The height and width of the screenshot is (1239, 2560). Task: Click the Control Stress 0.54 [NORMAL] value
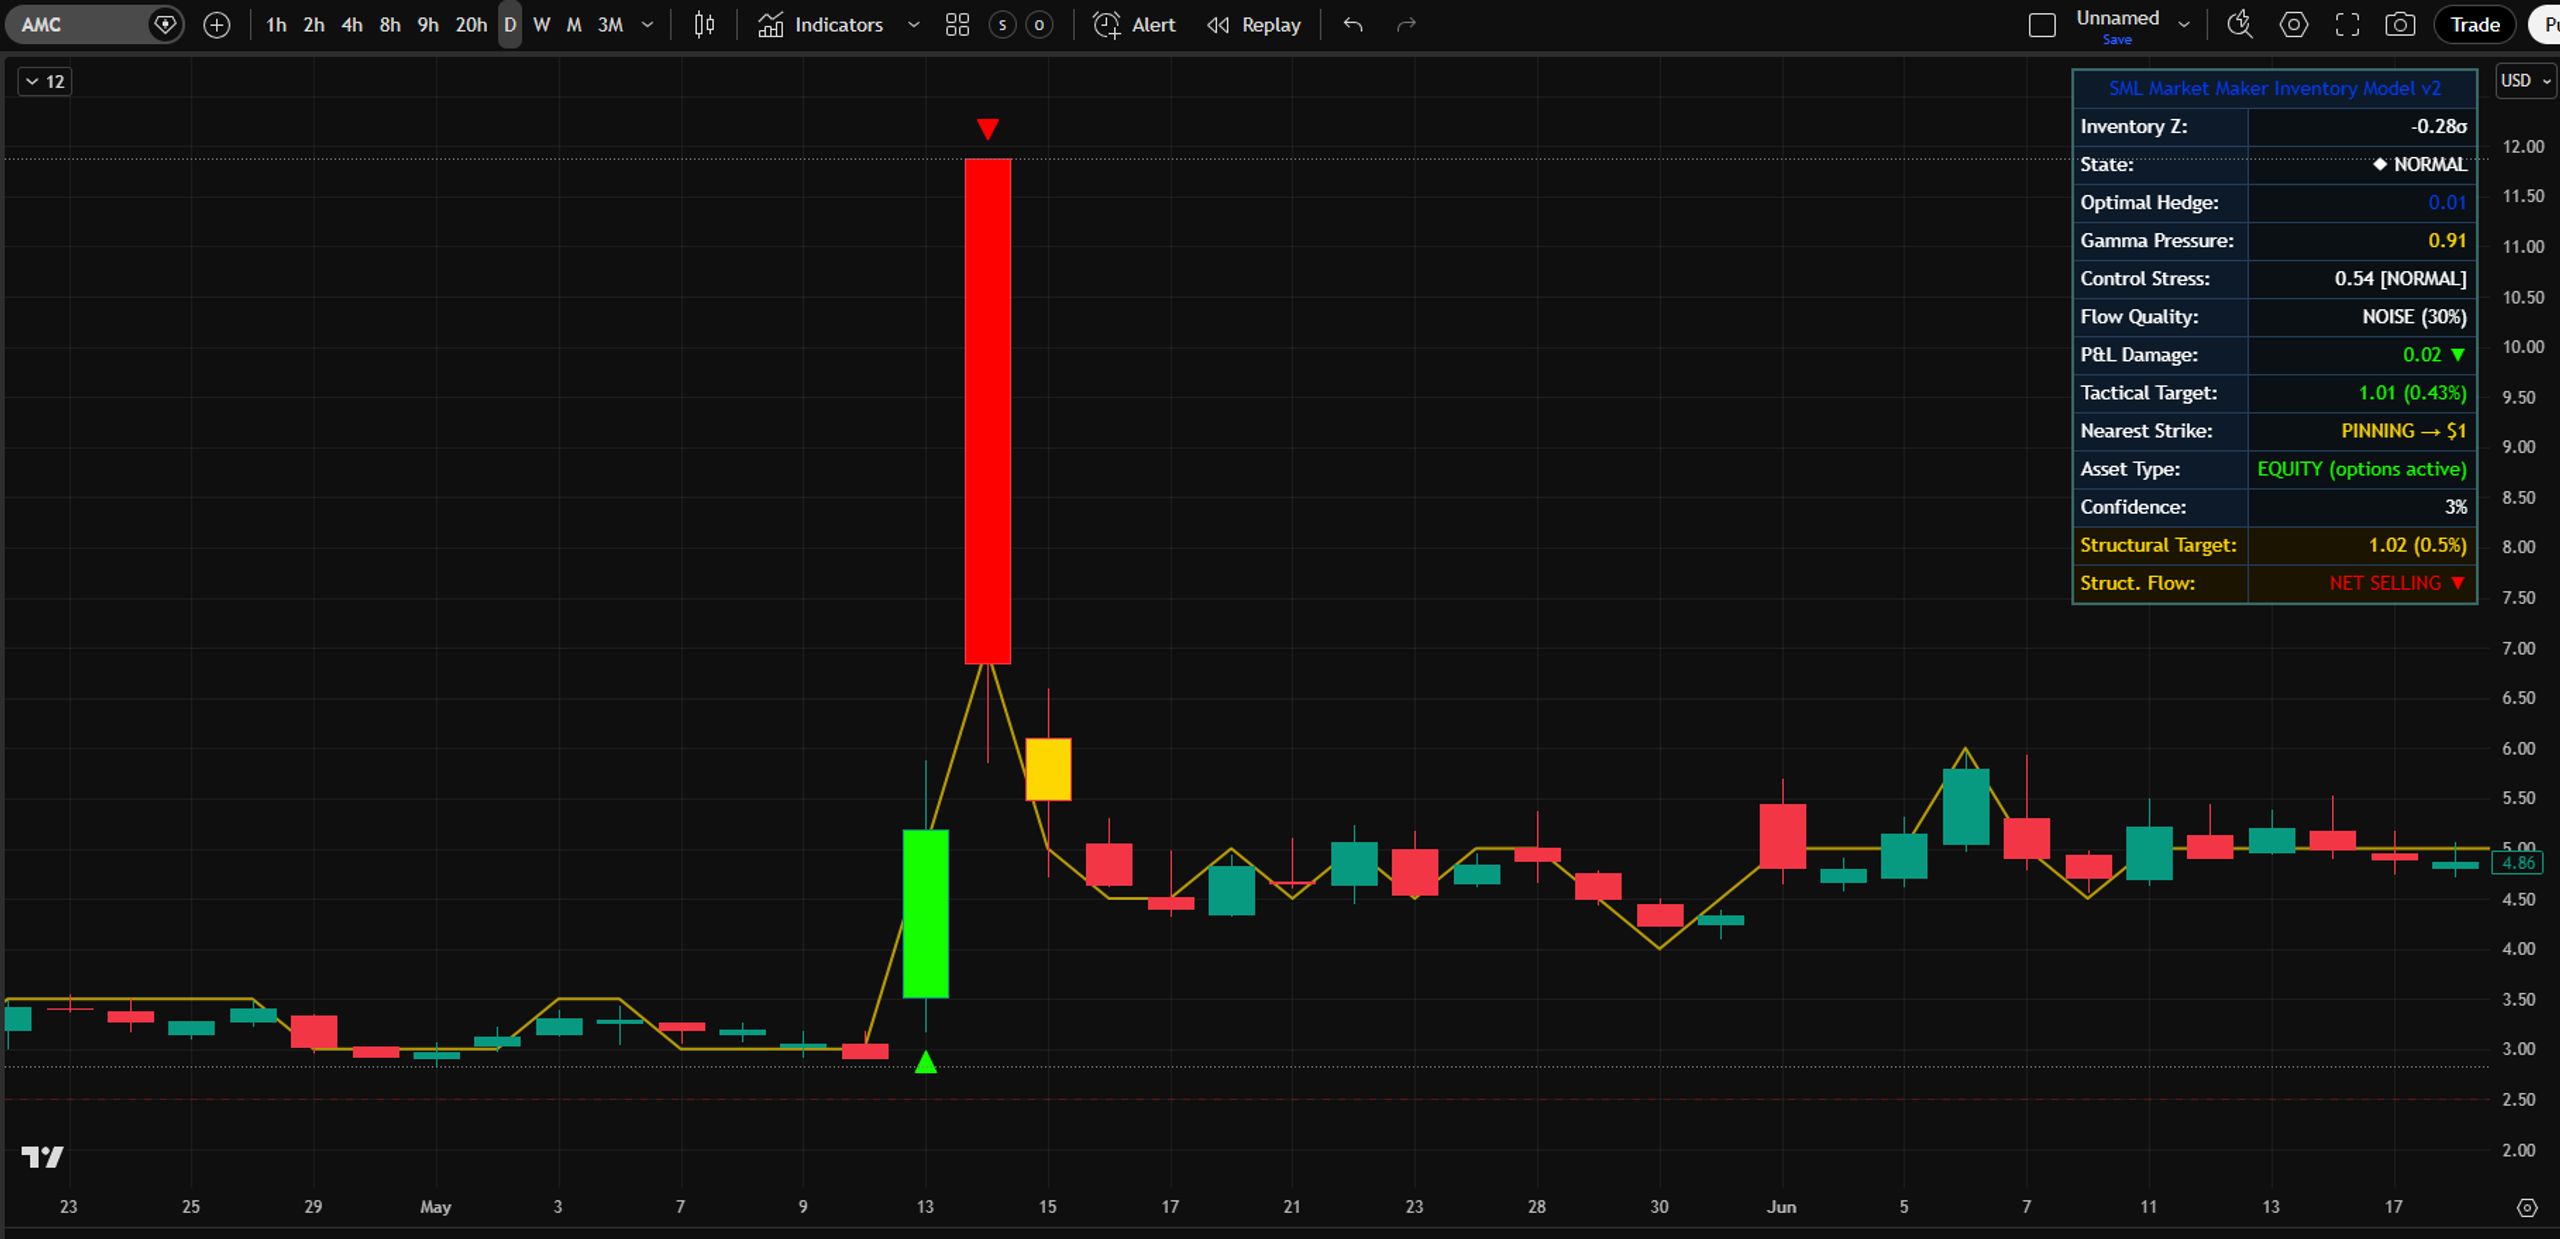coord(2400,279)
